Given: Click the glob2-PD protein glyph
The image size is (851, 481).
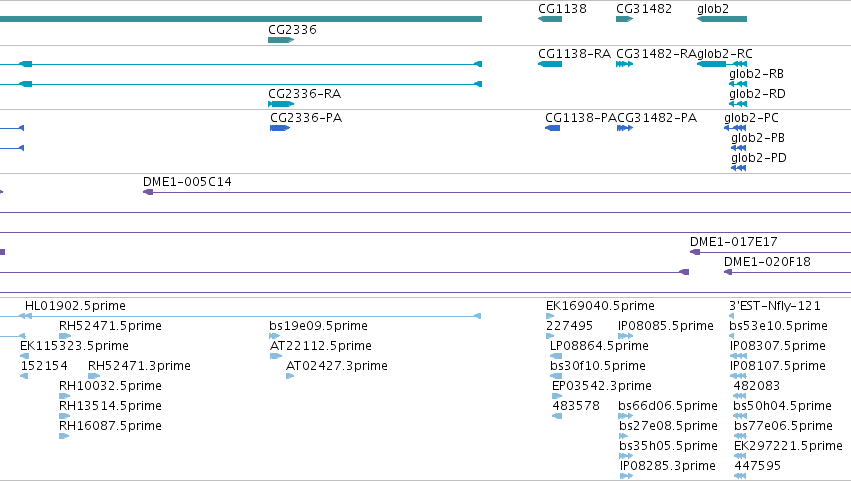Looking at the screenshot, I should 739,168.
